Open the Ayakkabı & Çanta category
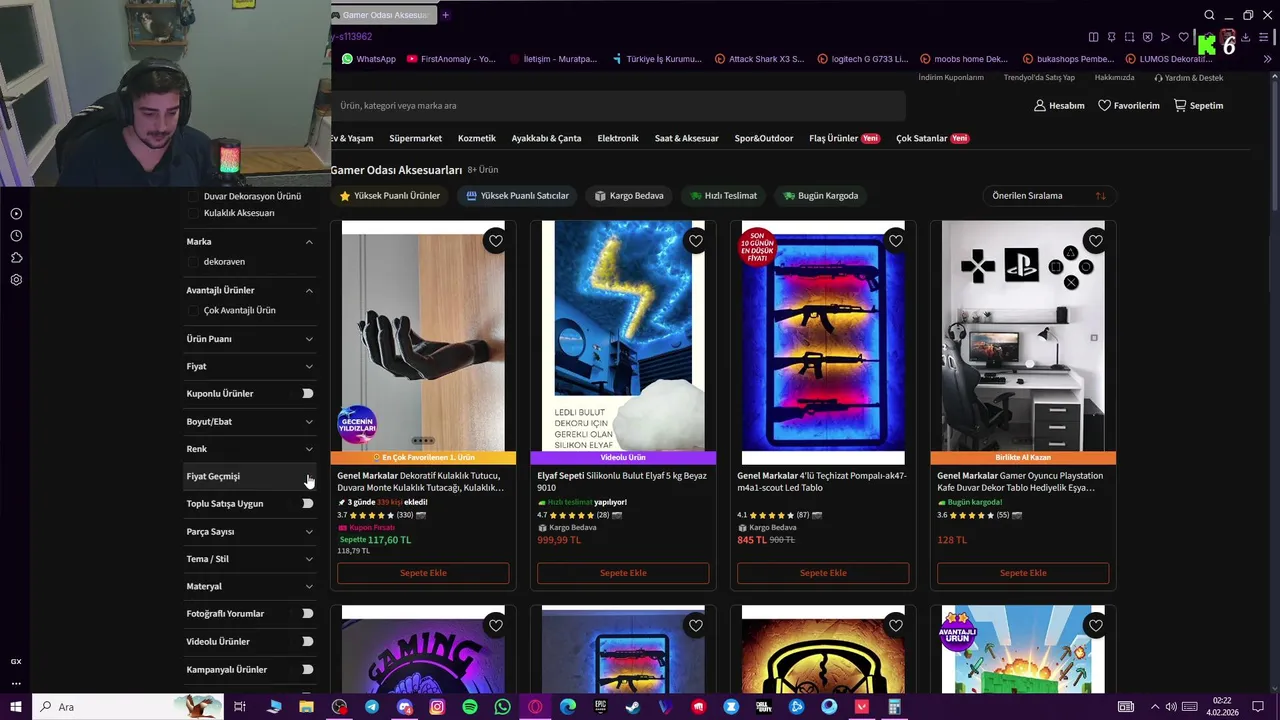The image size is (1280, 720). coord(546,139)
